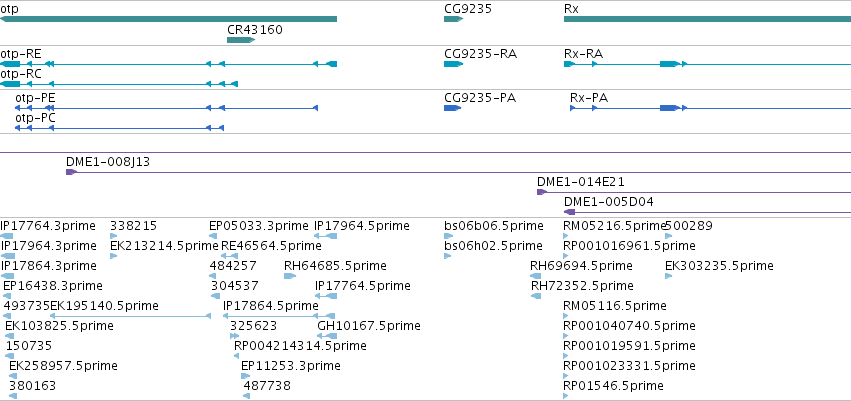
Task: Click EST RH69694.5prime
Action: tap(536, 276)
